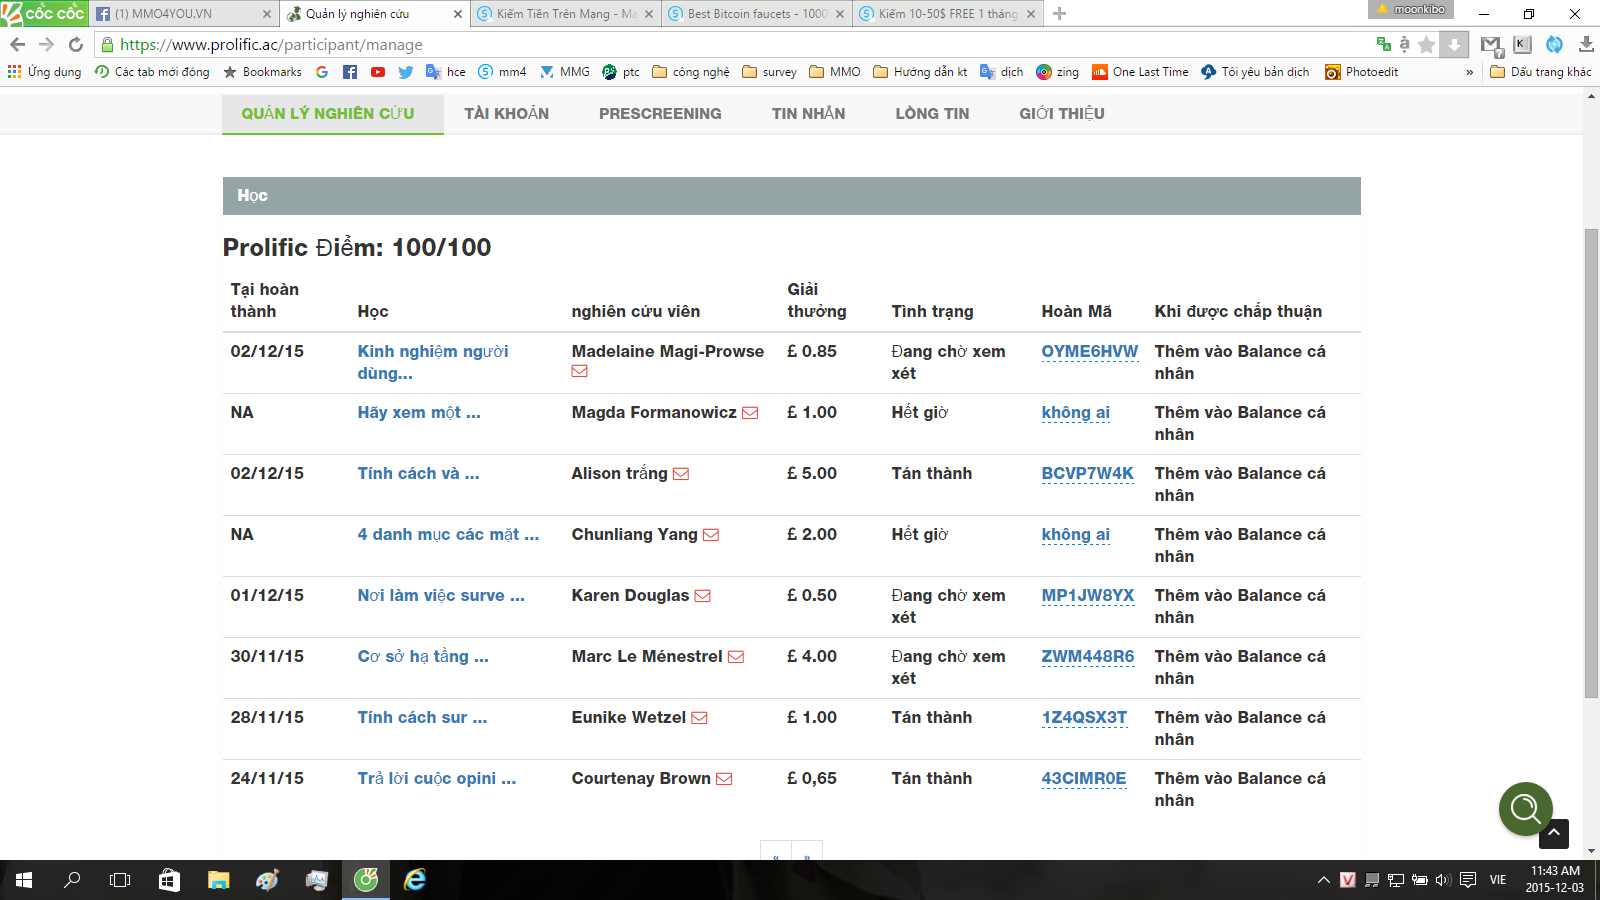Screen dimensions: 1600x900
Task: Open the Google bookmark icon
Action: (322, 72)
